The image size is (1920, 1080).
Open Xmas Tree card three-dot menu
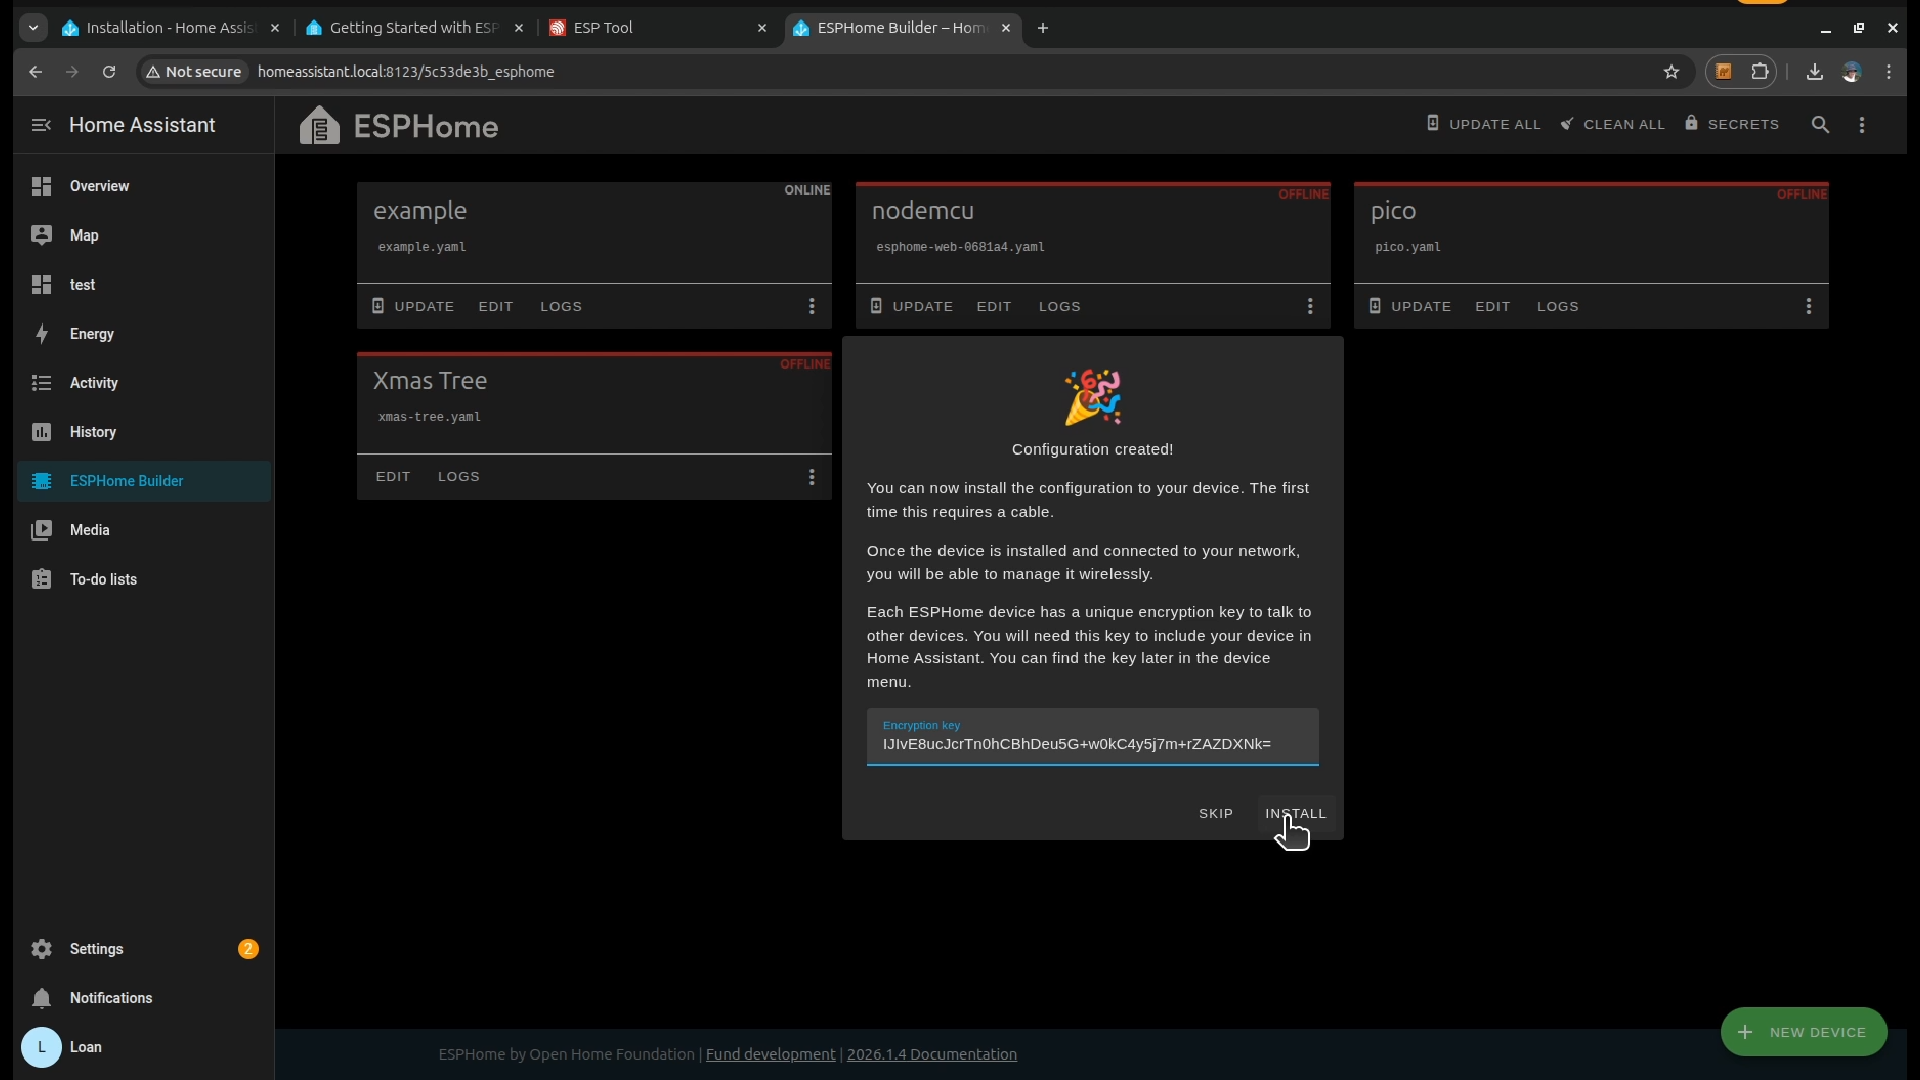(811, 476)
